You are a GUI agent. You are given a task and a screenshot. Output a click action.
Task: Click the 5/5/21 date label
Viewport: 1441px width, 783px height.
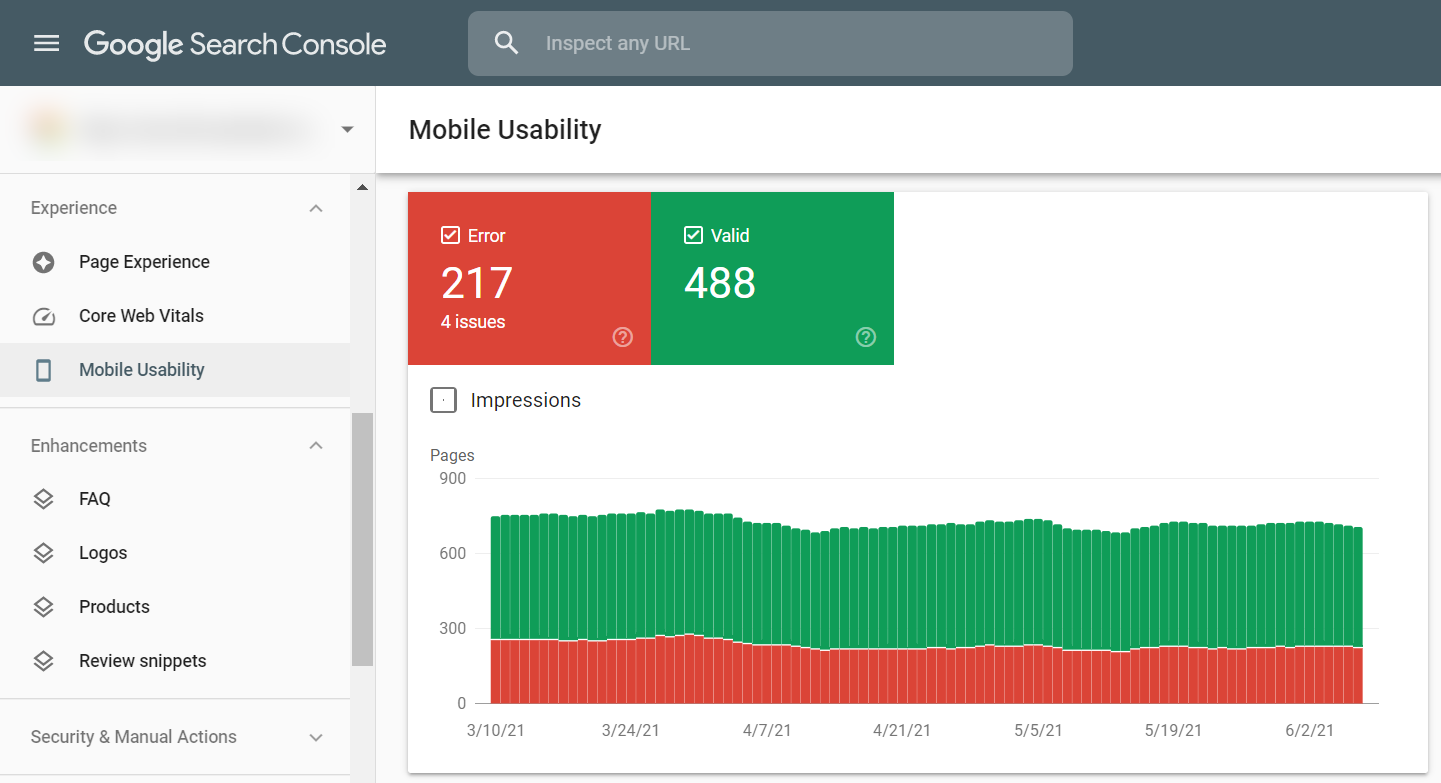[x=1038, y=731]
